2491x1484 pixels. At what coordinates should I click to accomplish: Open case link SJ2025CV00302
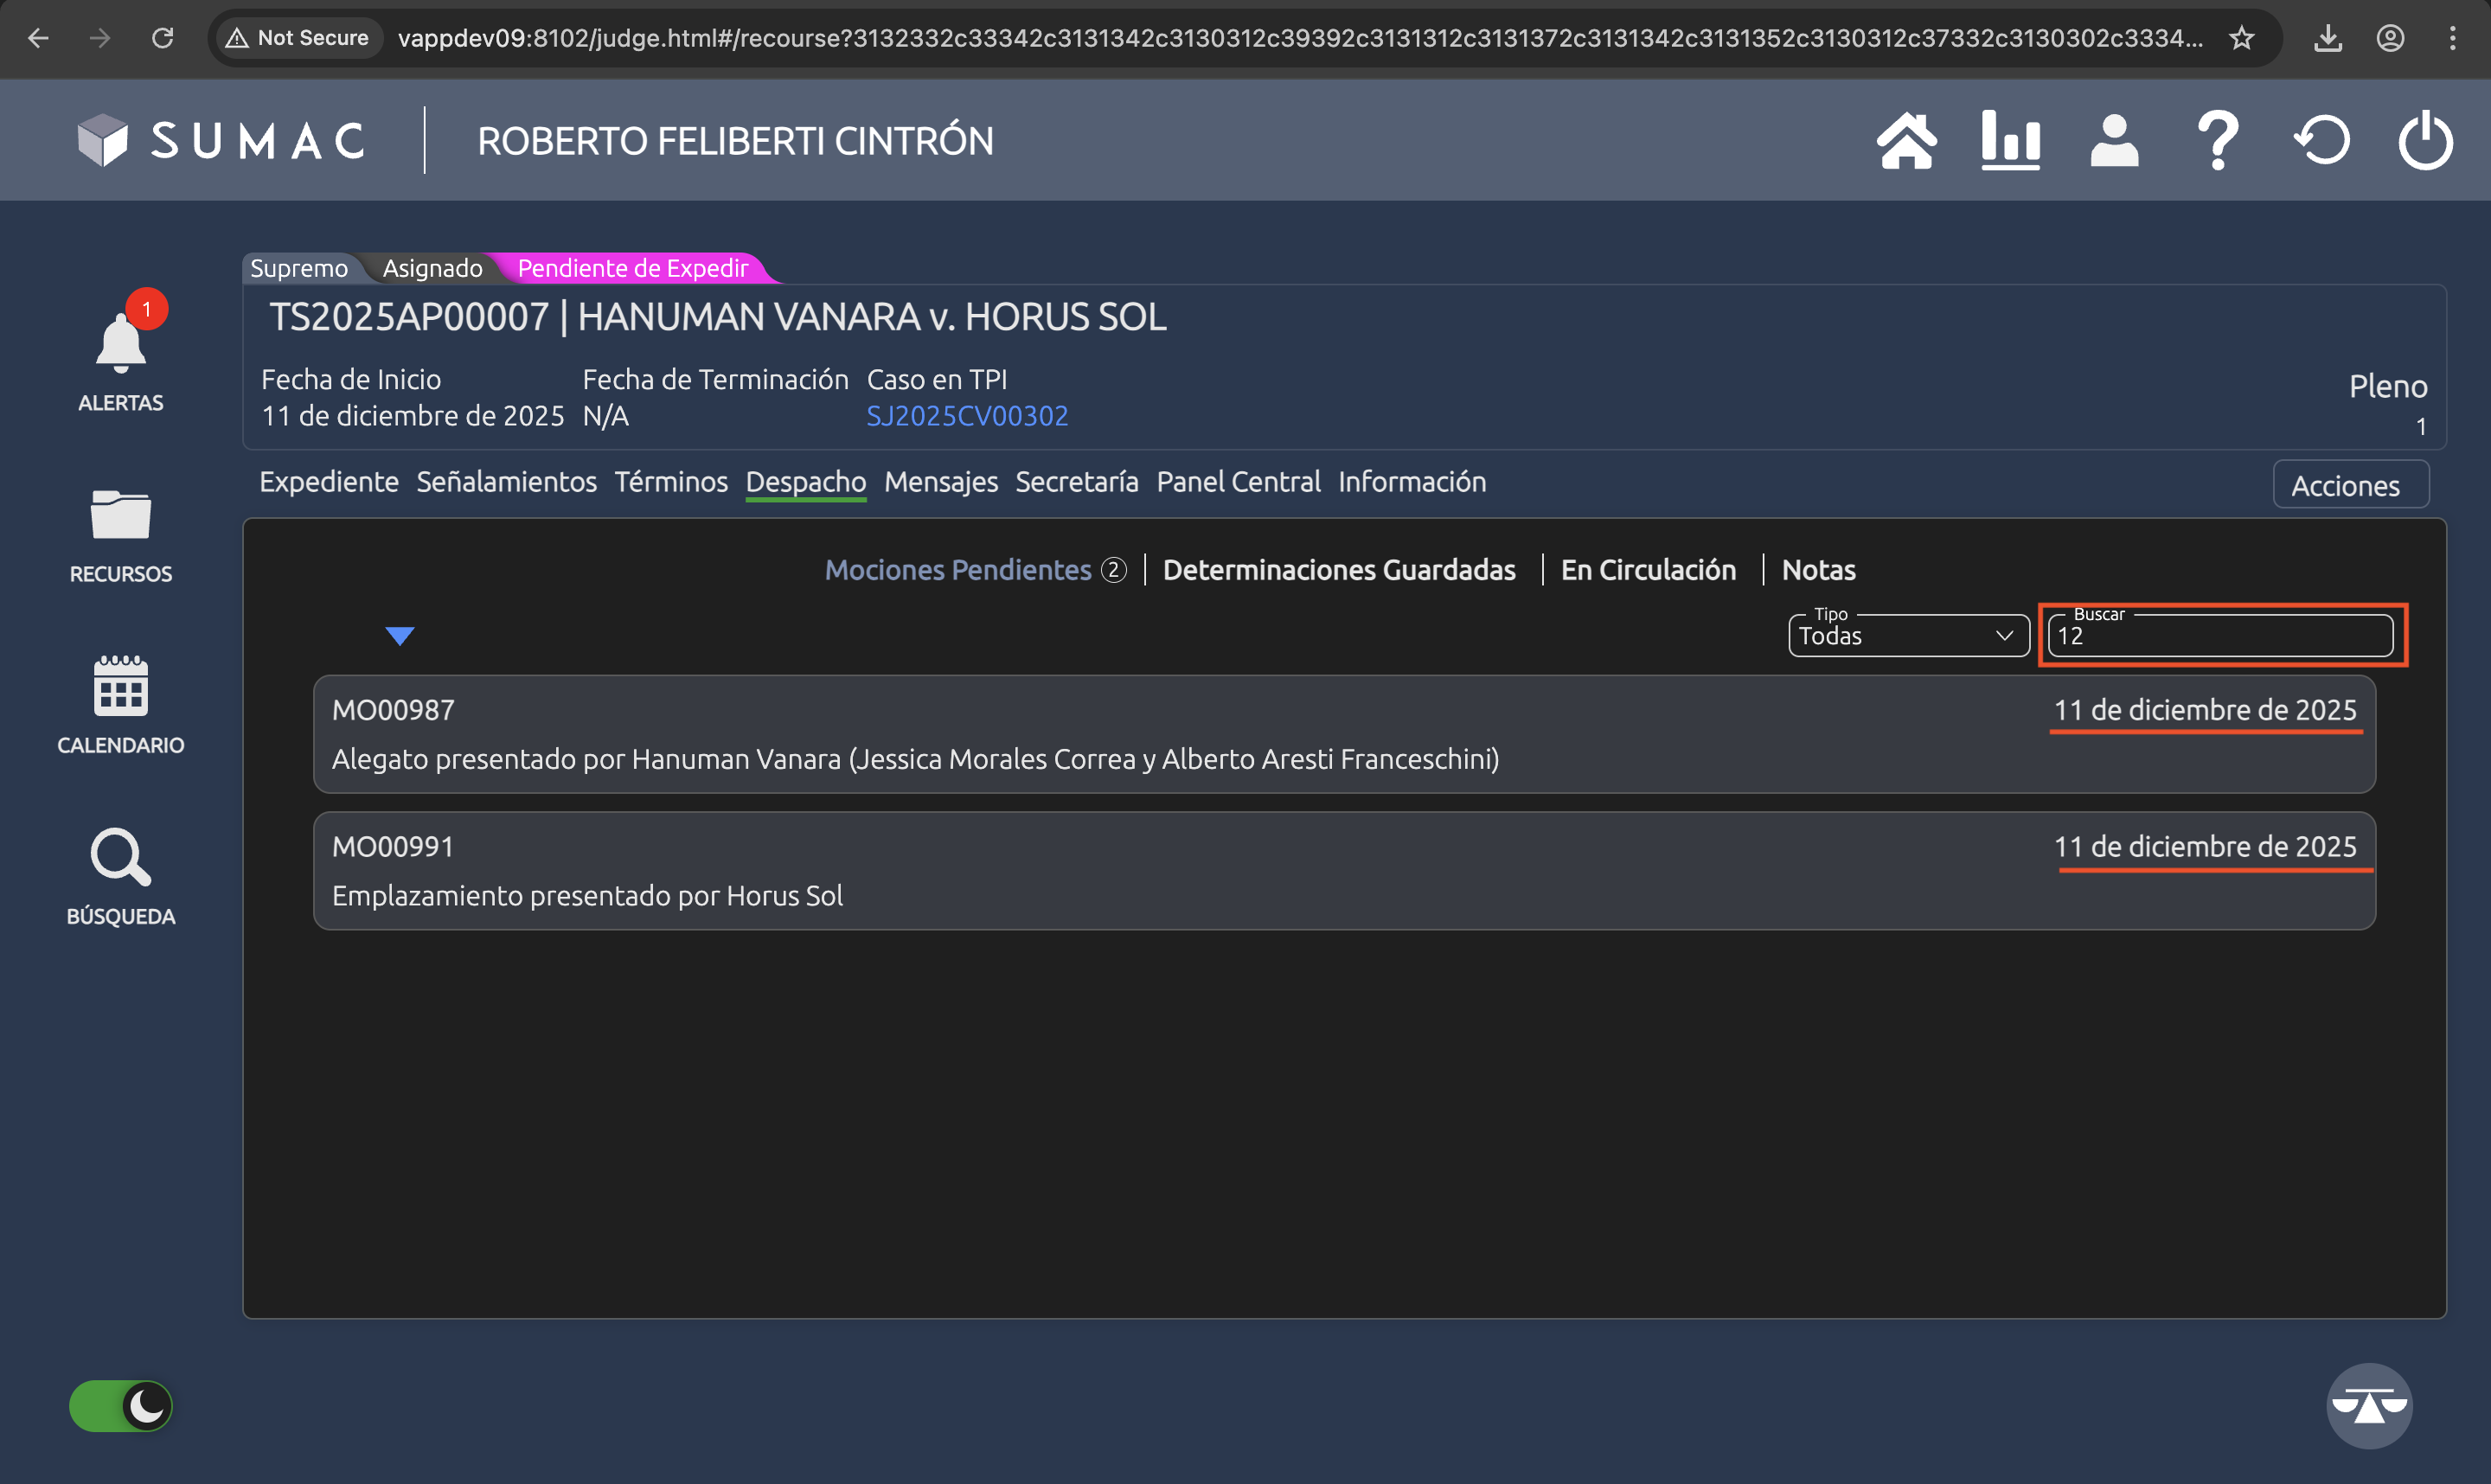point(967,416)
